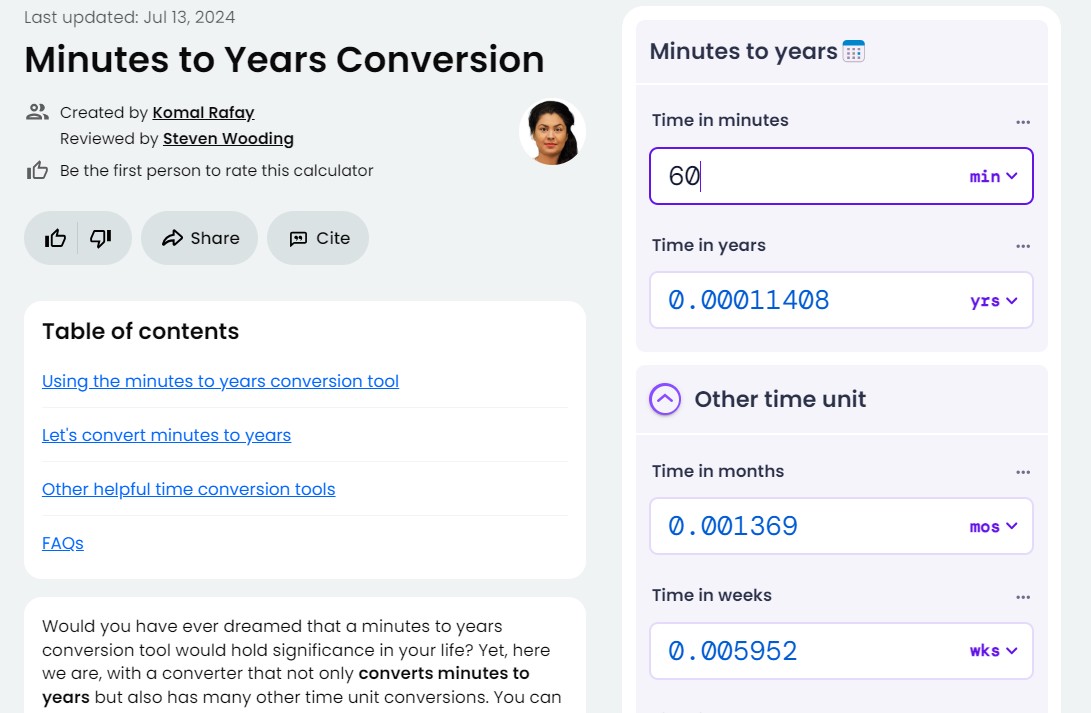Screen dimensions: 1091x713
Task: Jump to the FAQs section
Action: pyautogui.click(x=63, y=543)
